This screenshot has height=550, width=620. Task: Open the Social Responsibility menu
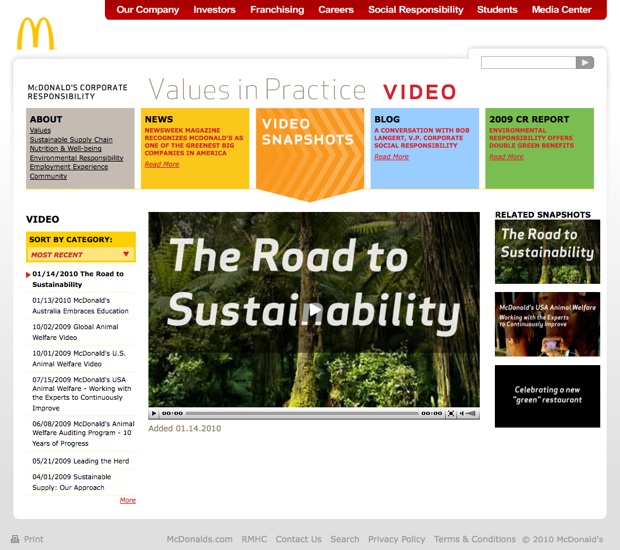[416, 10]
